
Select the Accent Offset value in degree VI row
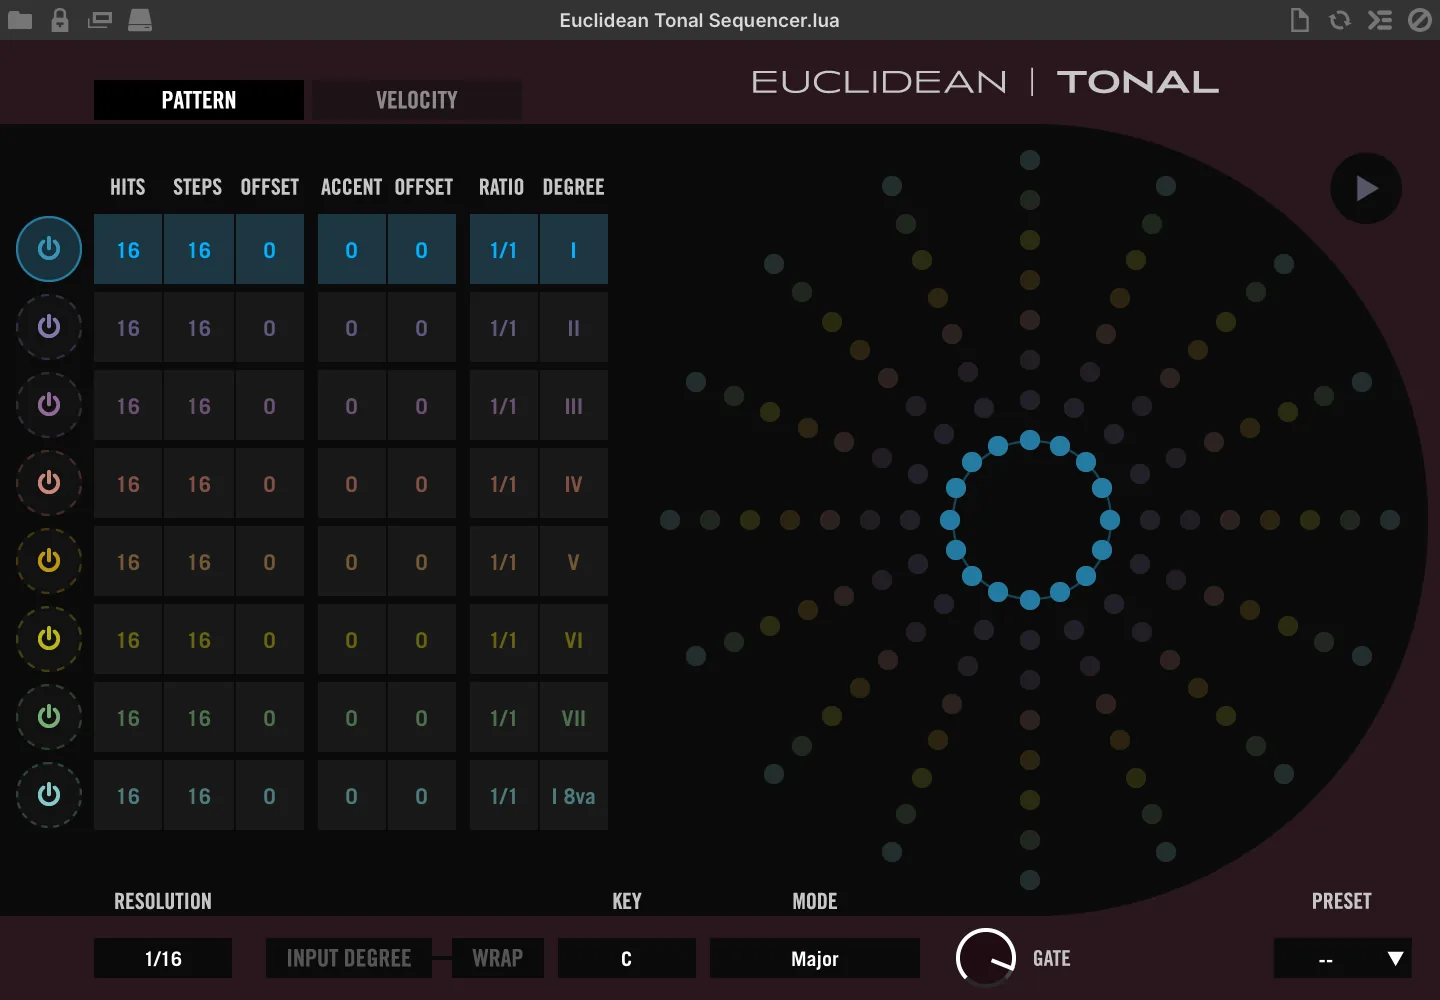point(422,639)
